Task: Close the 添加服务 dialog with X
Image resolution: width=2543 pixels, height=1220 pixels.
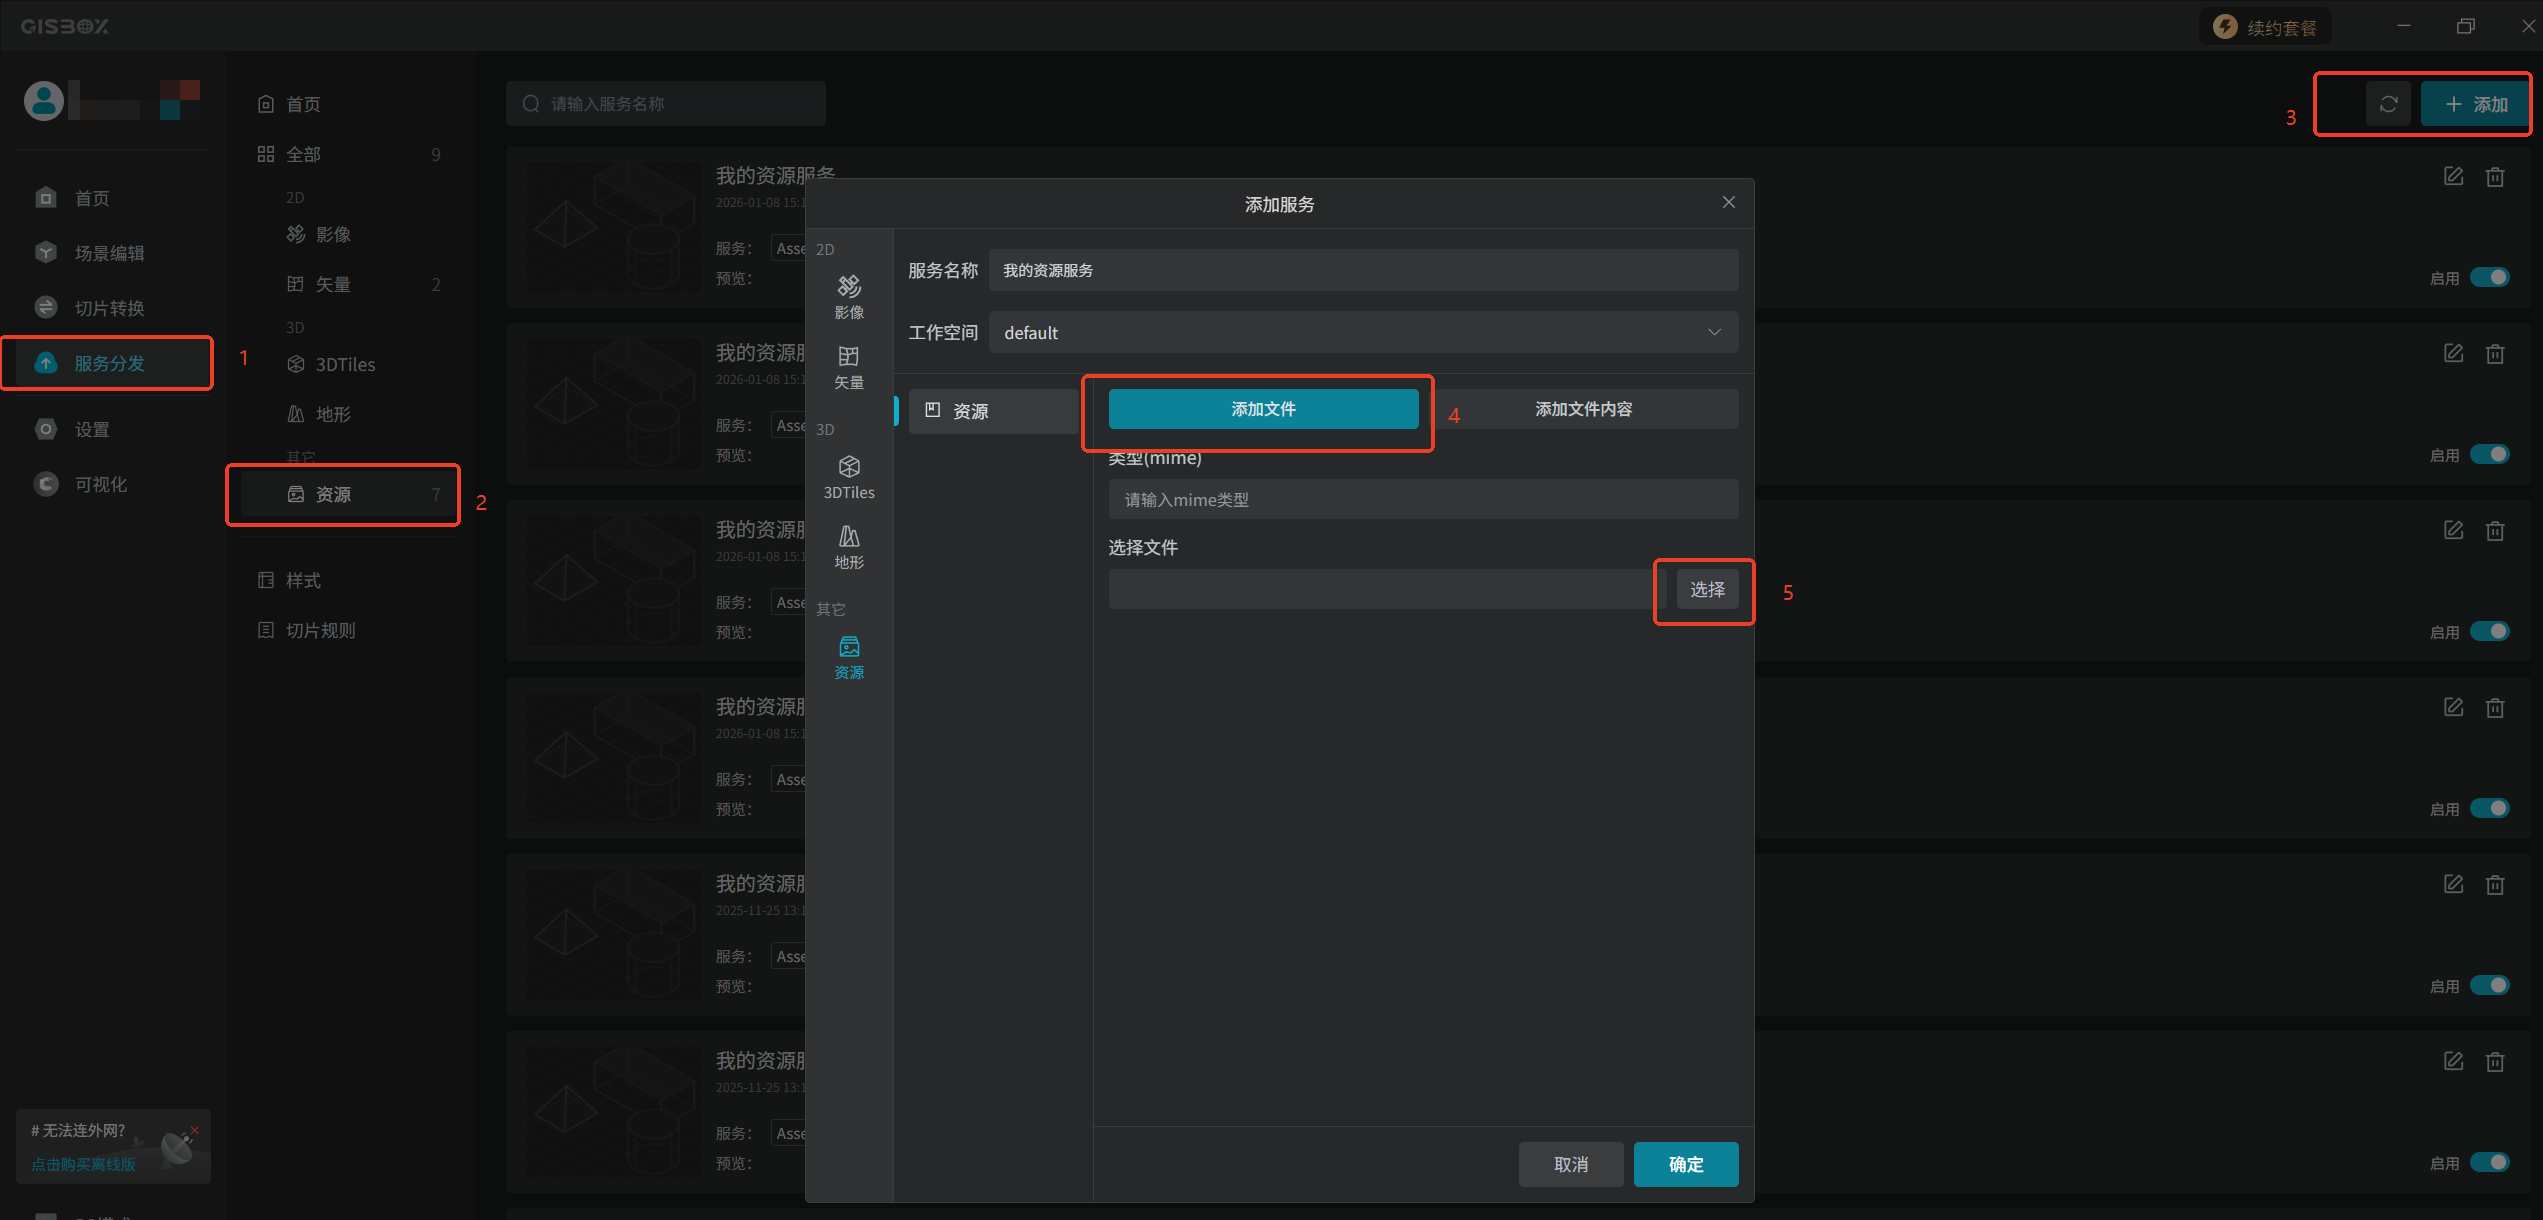Action: click(1728, 202)
